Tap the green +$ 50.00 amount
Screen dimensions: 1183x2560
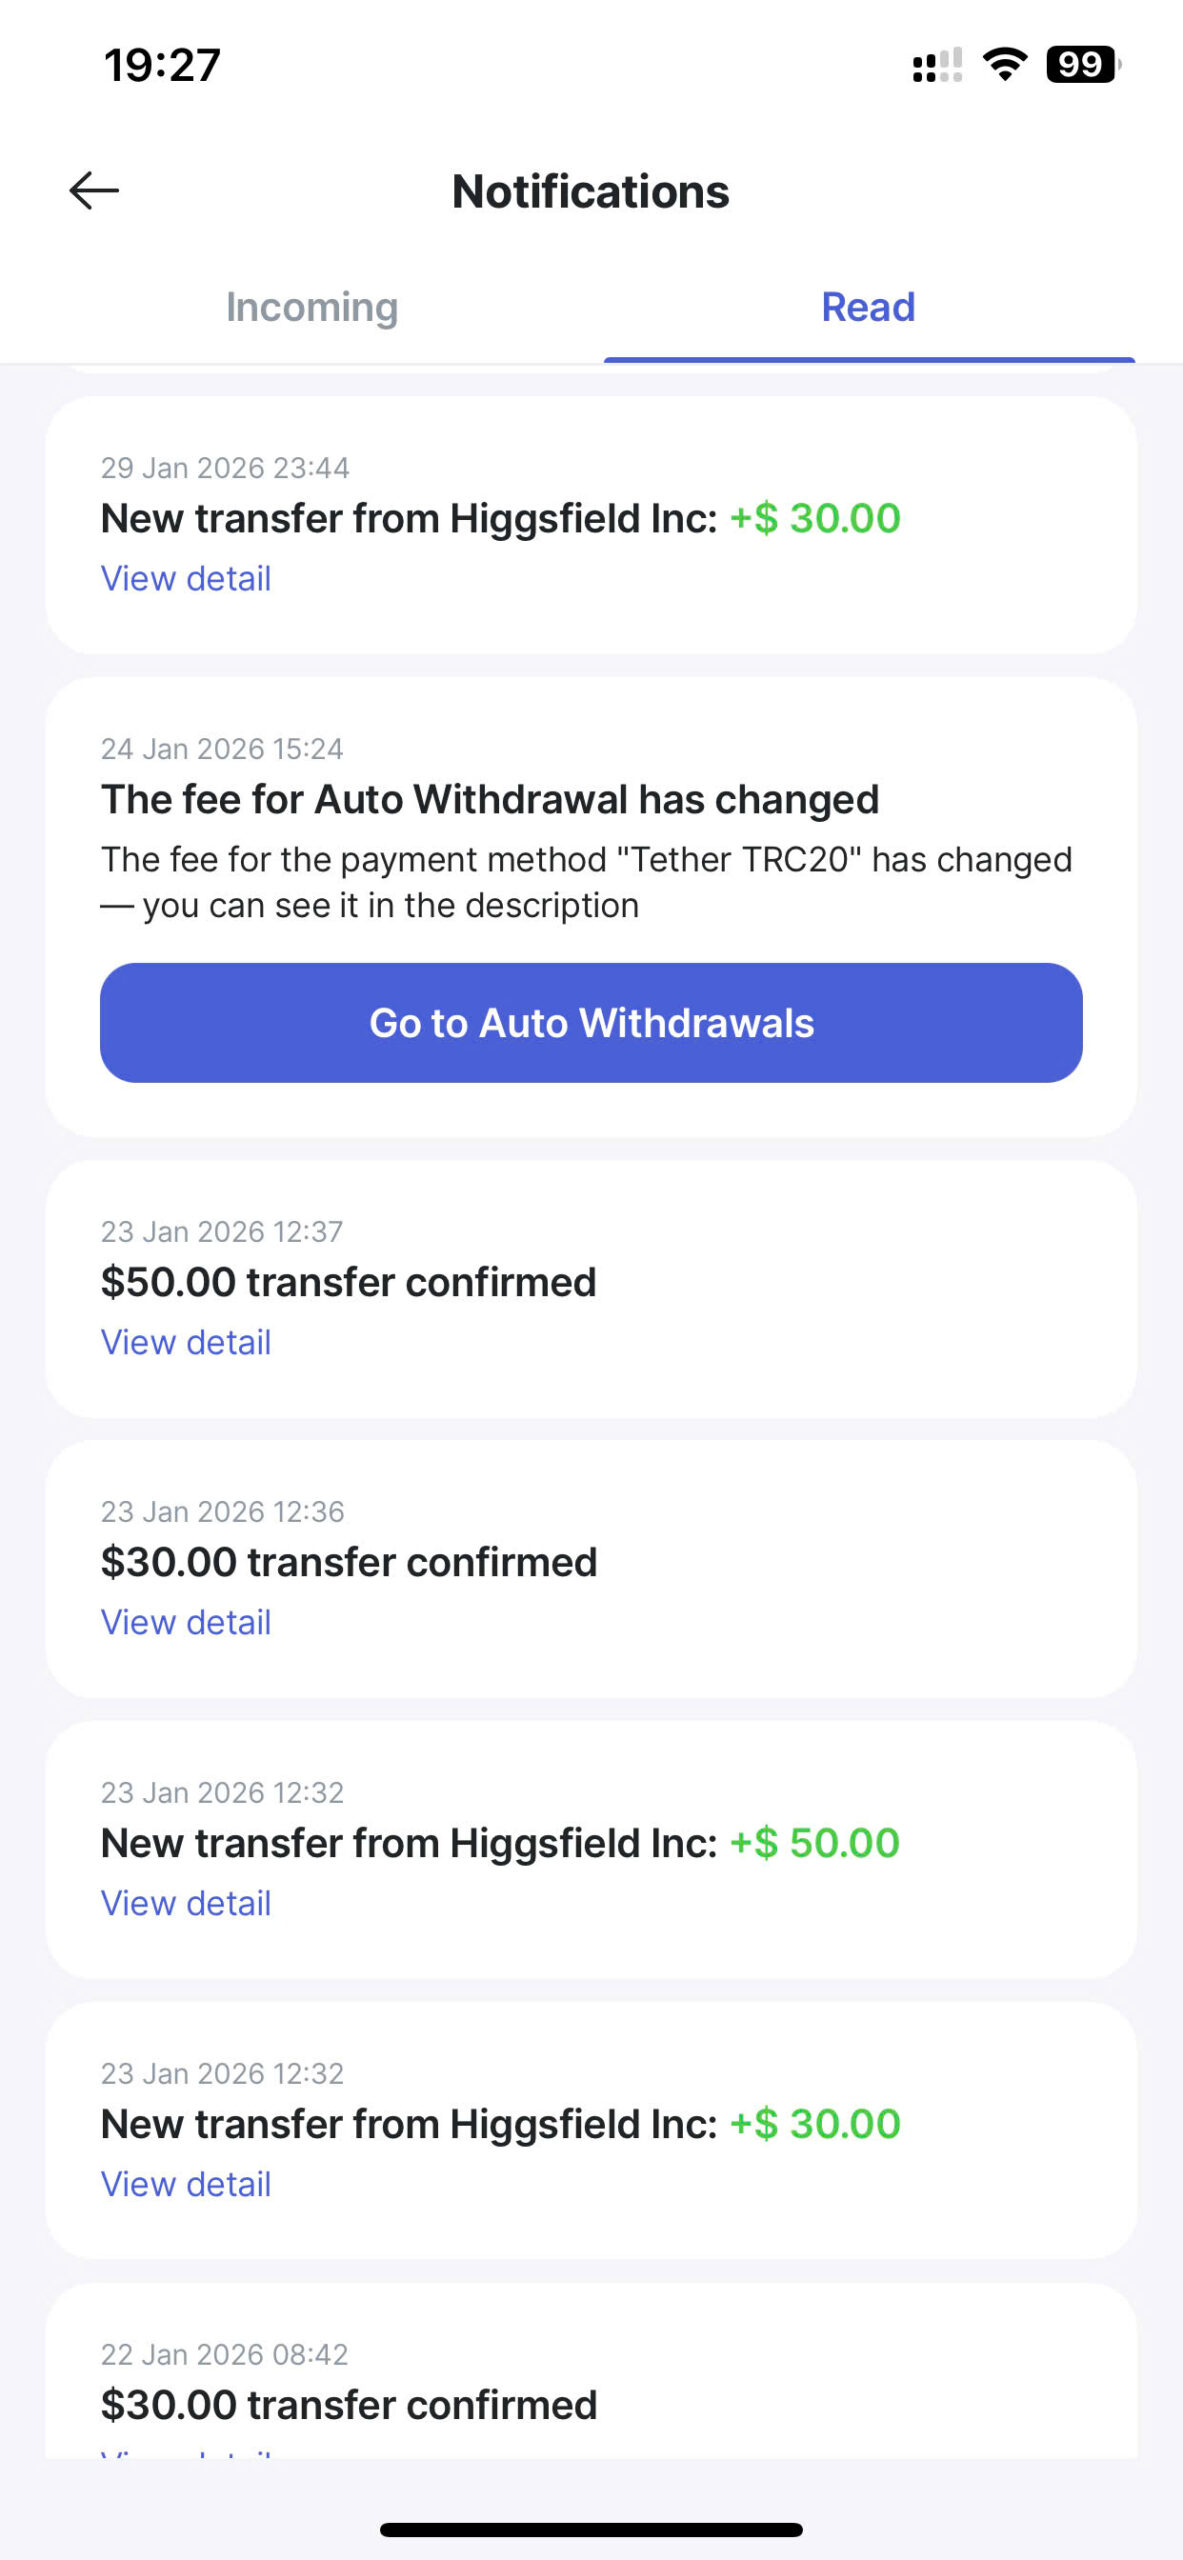(x=815, y=1842)
